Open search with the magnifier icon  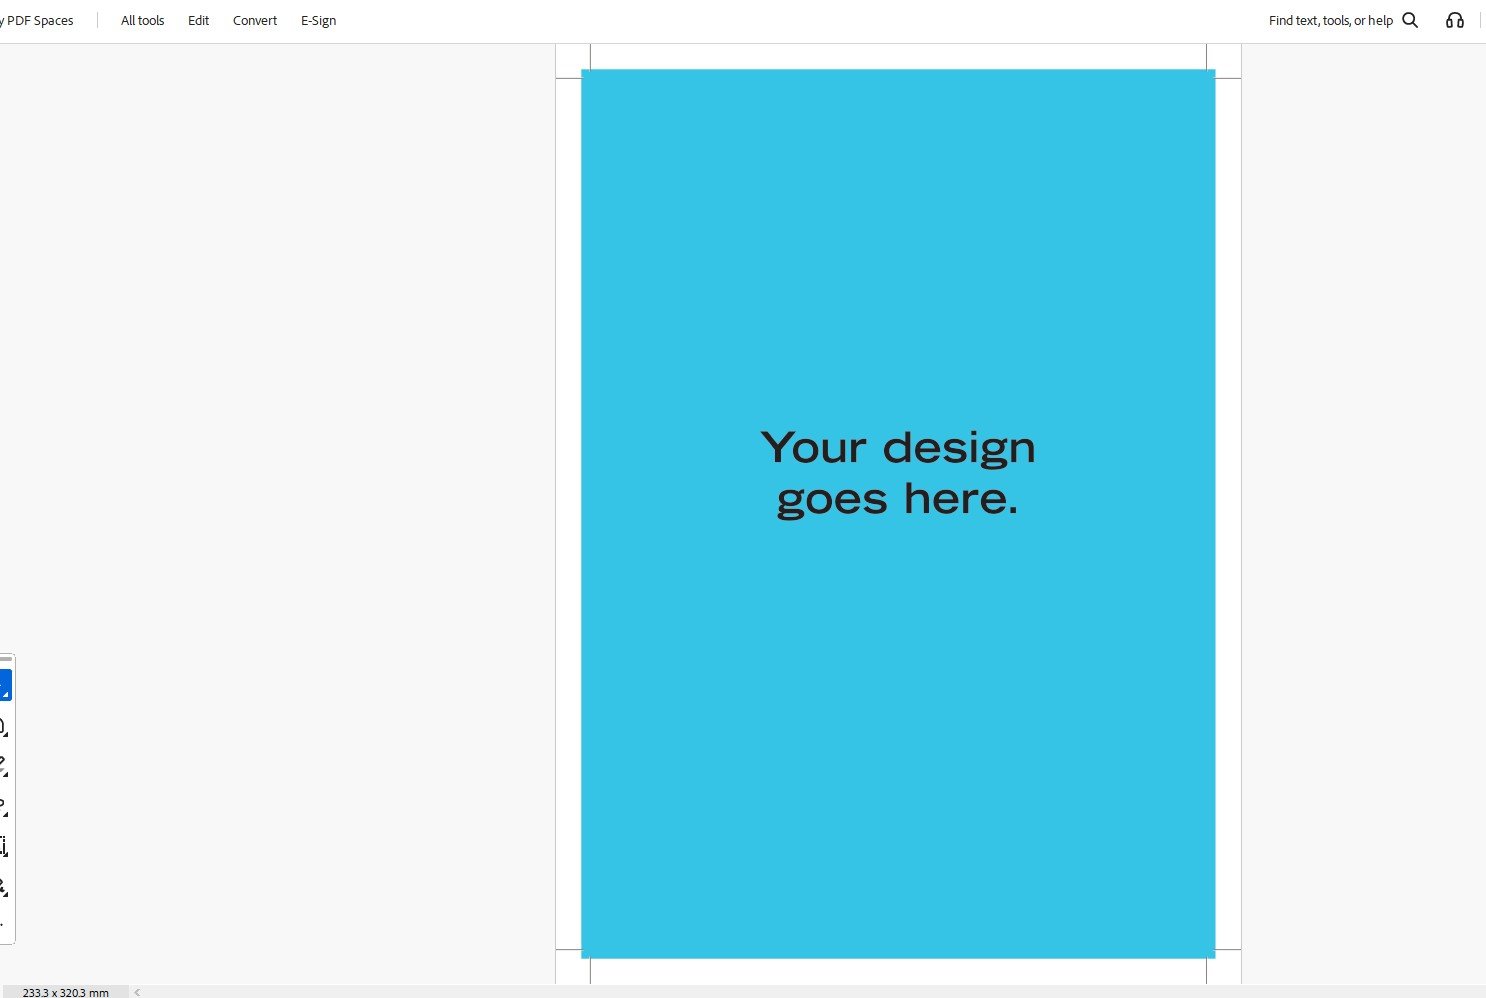1410,20
